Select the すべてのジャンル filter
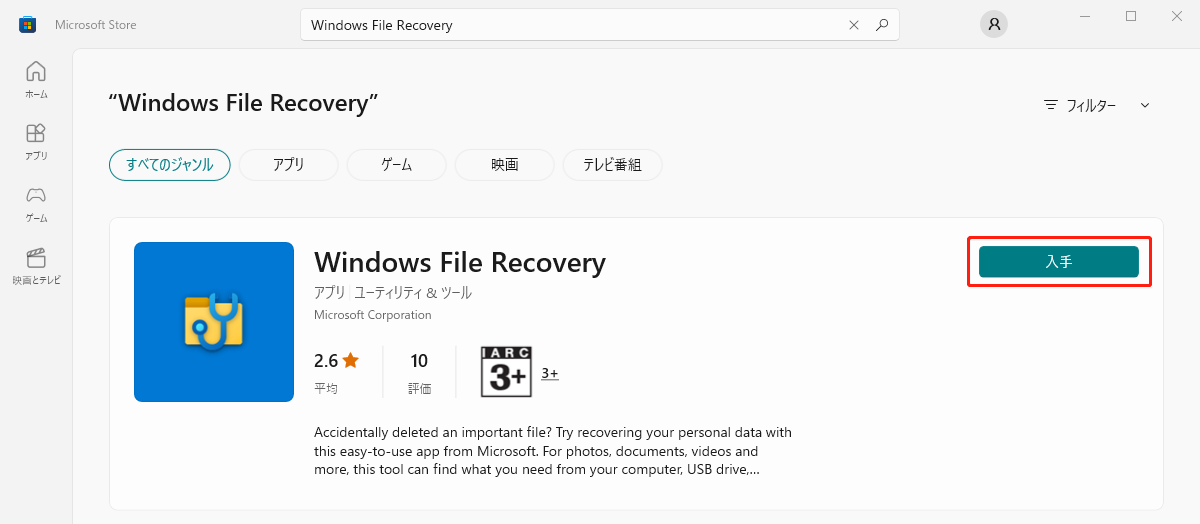Viewport: 1200px width, 524px height. tap(169, 165)
